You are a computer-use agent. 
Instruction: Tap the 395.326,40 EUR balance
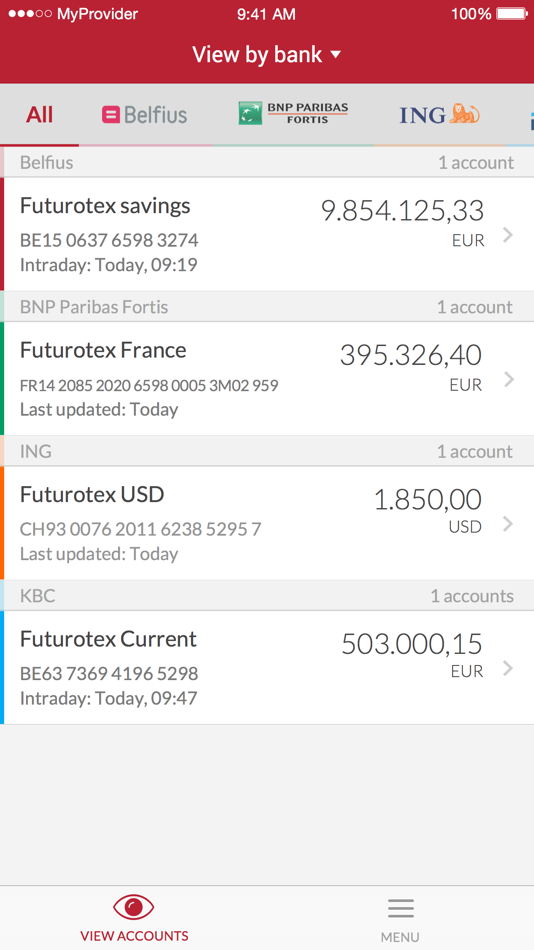411,365
